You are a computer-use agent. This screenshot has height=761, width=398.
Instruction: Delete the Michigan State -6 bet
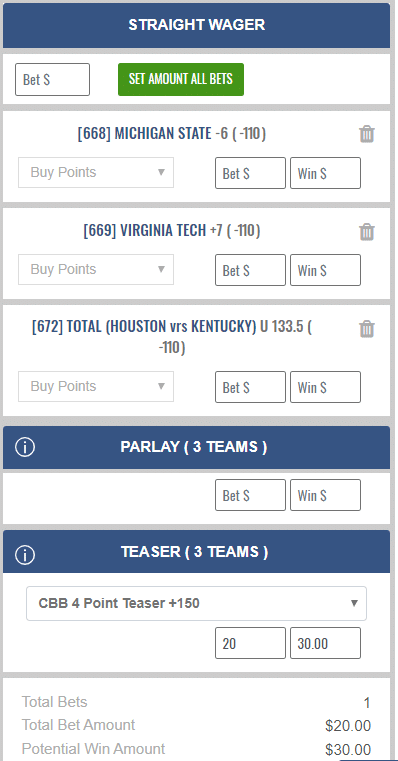pyautogui.click(x=367, y=134)
